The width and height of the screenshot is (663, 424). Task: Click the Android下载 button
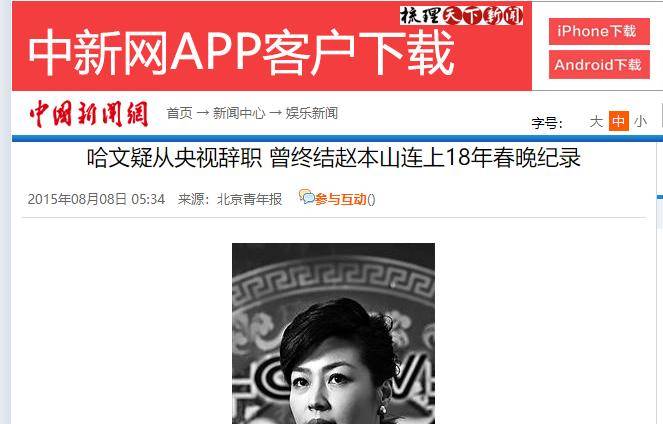pos(599,64)
